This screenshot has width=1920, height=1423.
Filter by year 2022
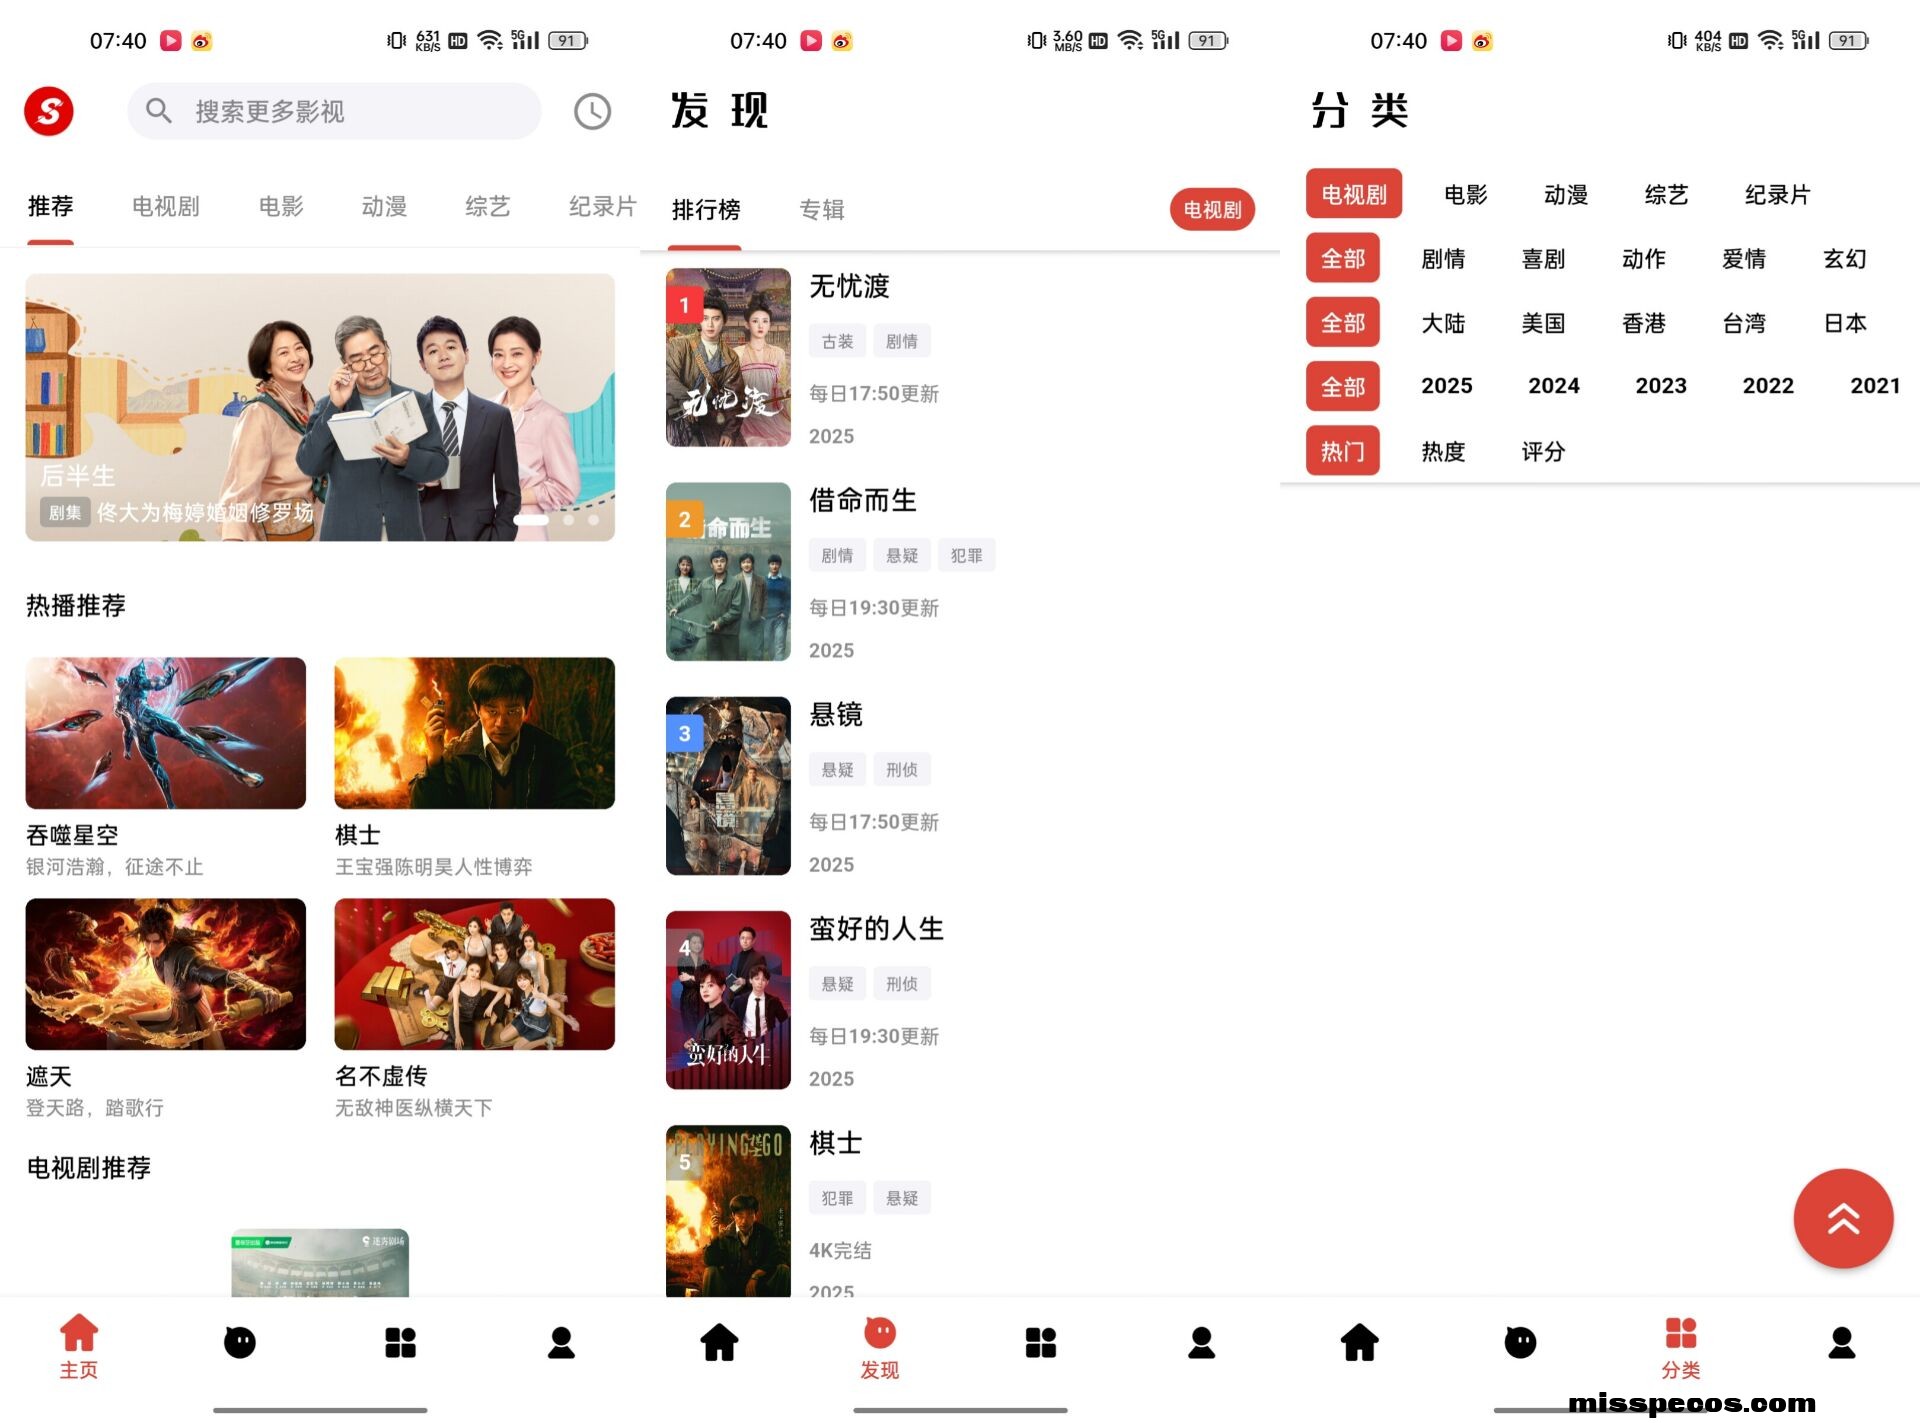tap(1768, 385)
